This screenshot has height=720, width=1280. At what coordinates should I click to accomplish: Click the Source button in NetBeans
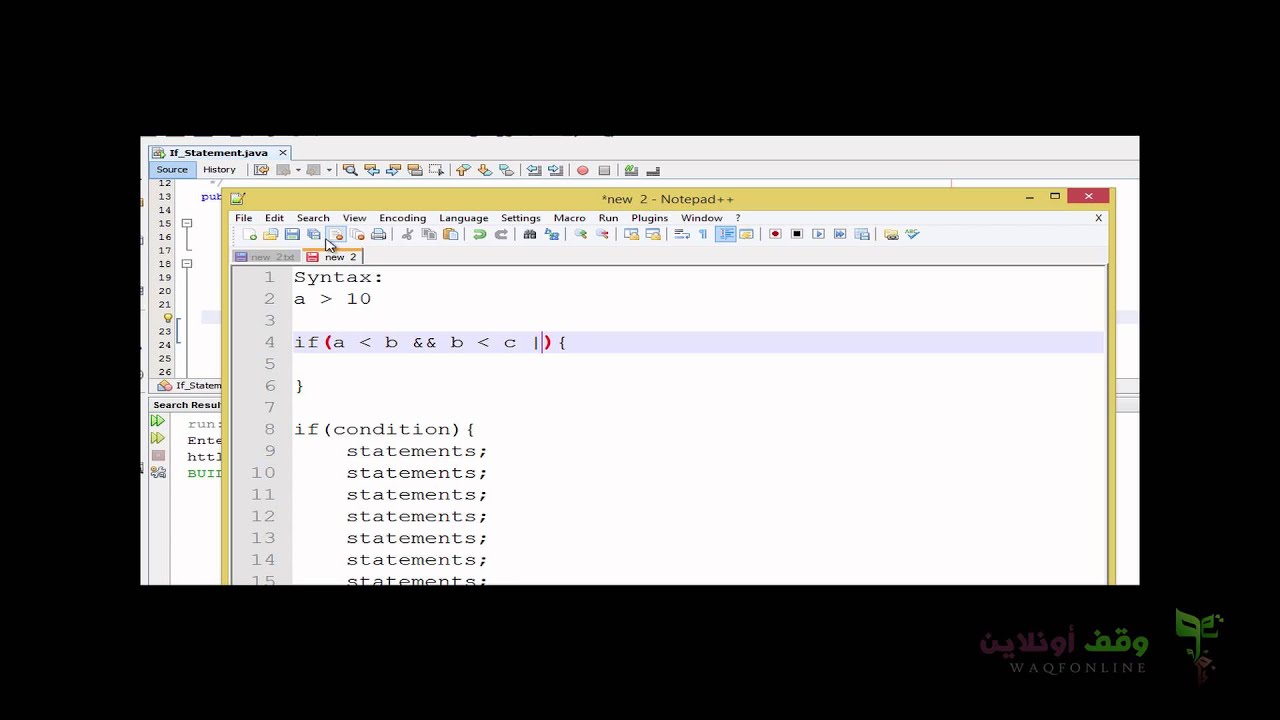coord(172,170)
